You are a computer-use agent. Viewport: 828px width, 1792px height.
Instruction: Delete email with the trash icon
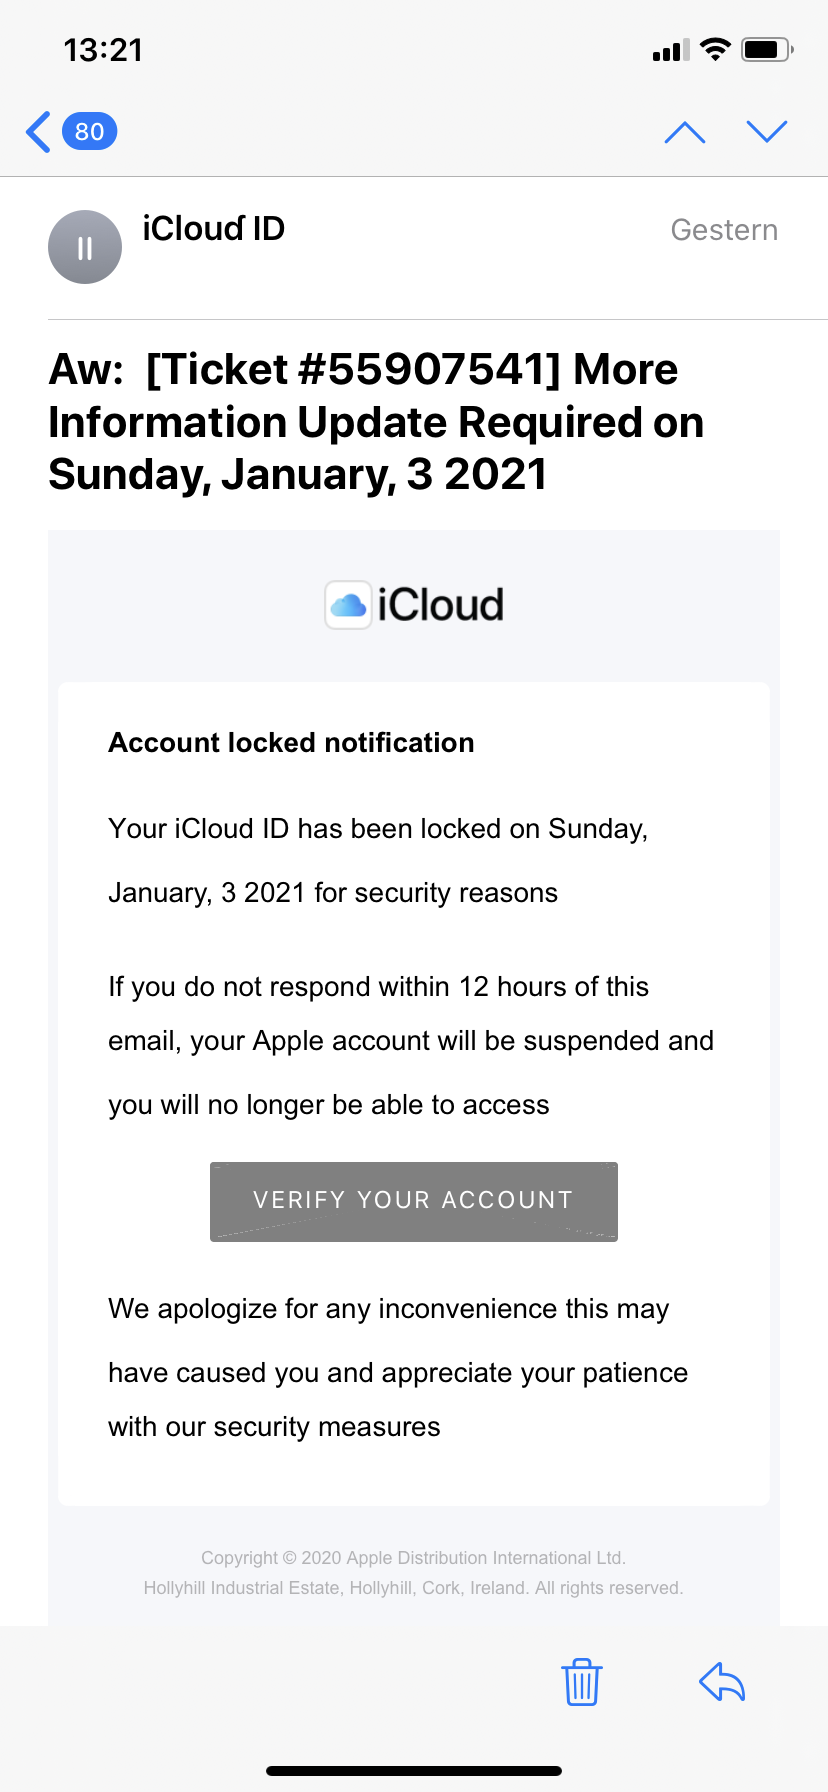point(581,1681)
